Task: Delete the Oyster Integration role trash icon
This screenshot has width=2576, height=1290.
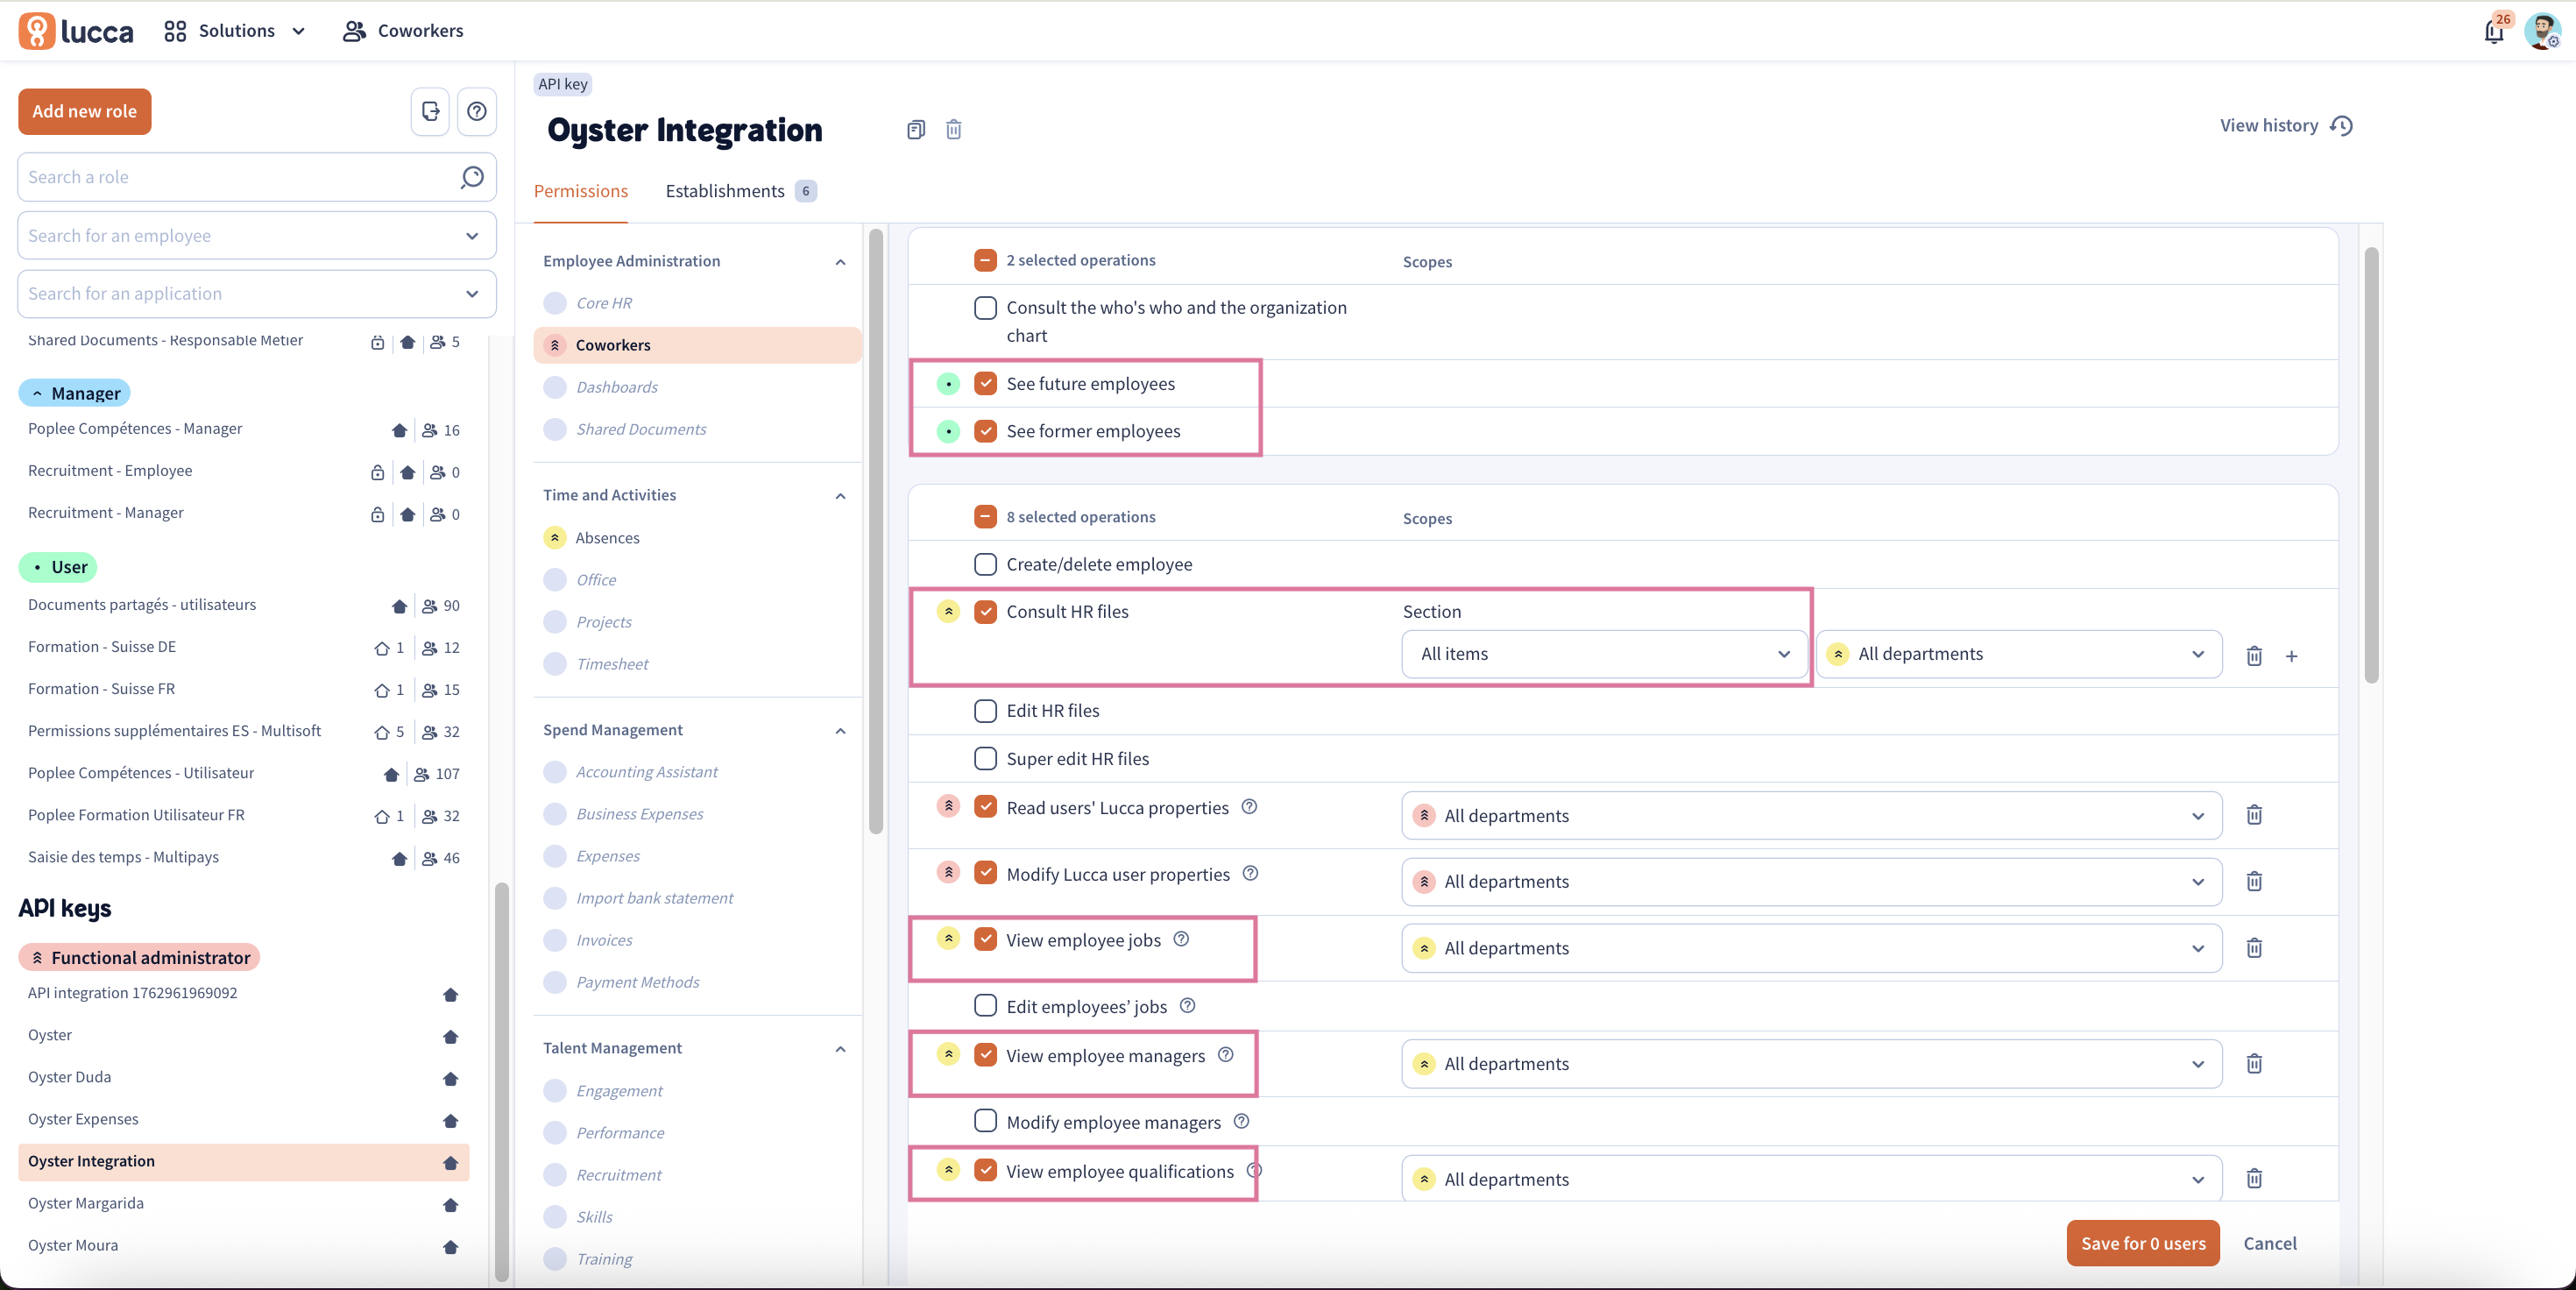Action: point(954,129)
